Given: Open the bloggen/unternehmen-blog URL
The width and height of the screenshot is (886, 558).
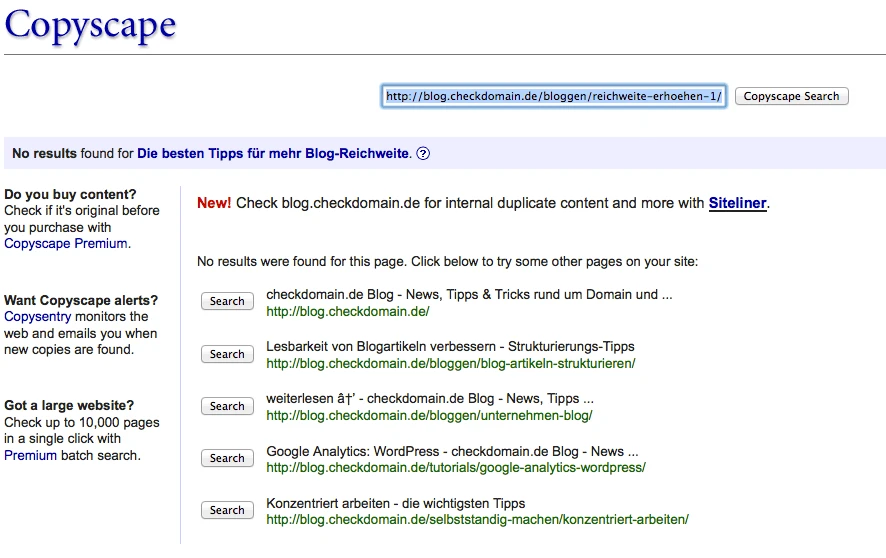Looking at the screenshot, I should coord(429,415).
